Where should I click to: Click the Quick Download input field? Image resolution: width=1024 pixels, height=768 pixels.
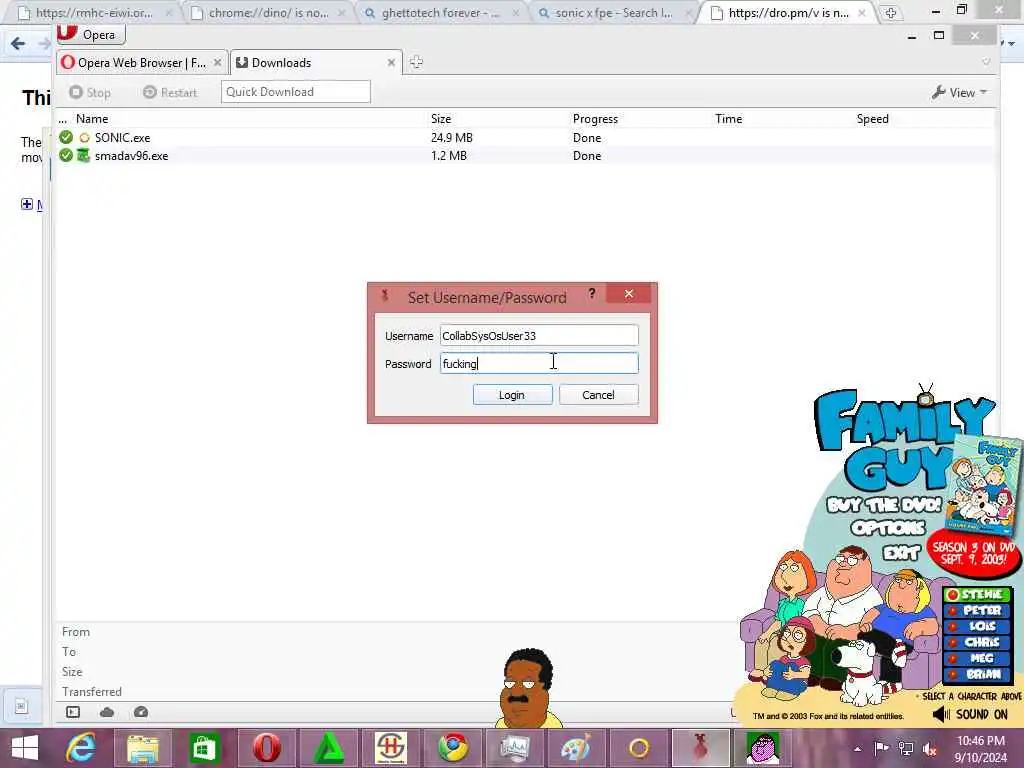pos(296,91)
